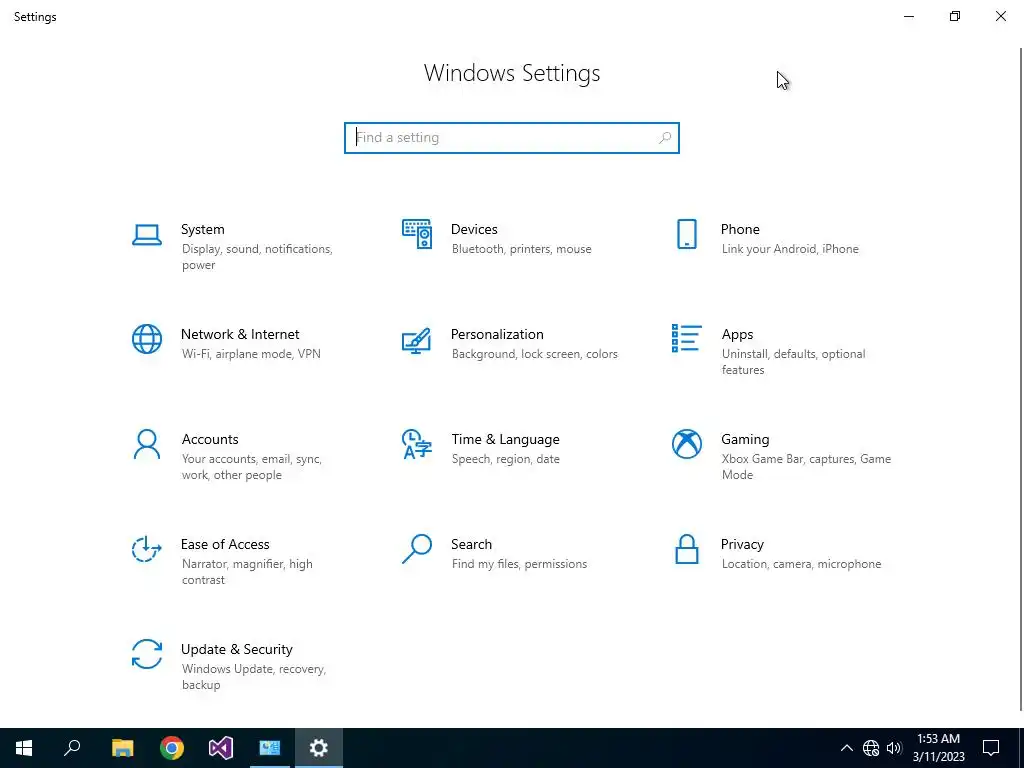Click the Settings window vertical scrollbar
This screenshot has height=768, width=1024.
pyautogui.click(x=1021, y=379)
